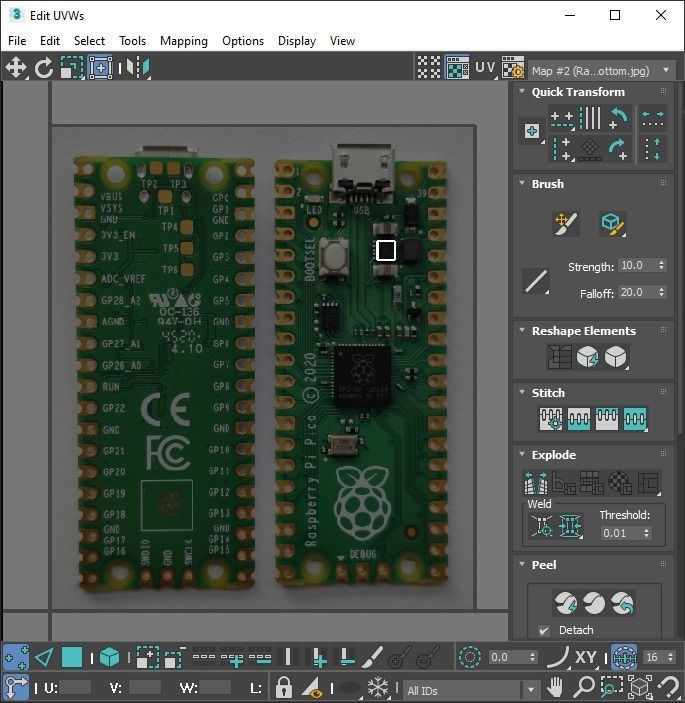Click Space Vertically icon

click(653, 149)
